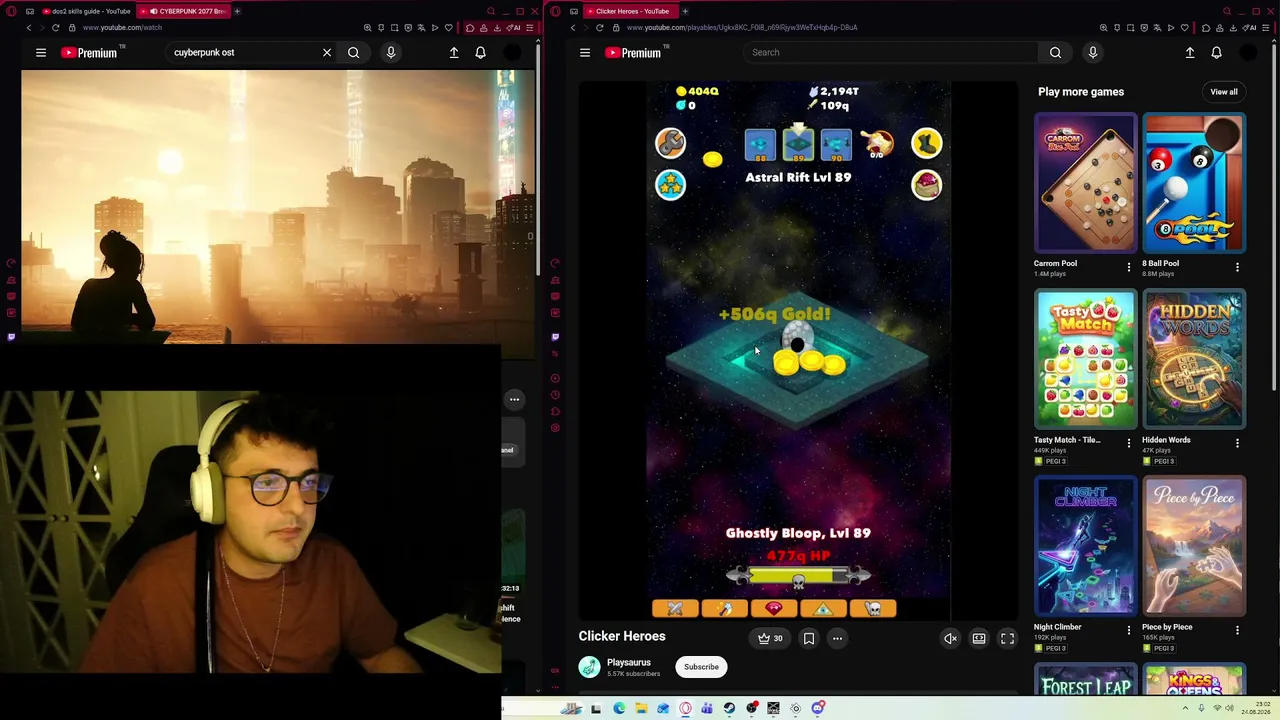
Task: Open options menu for Carrom Pool
Action: pyautogui.click(x=1129, y=267)
